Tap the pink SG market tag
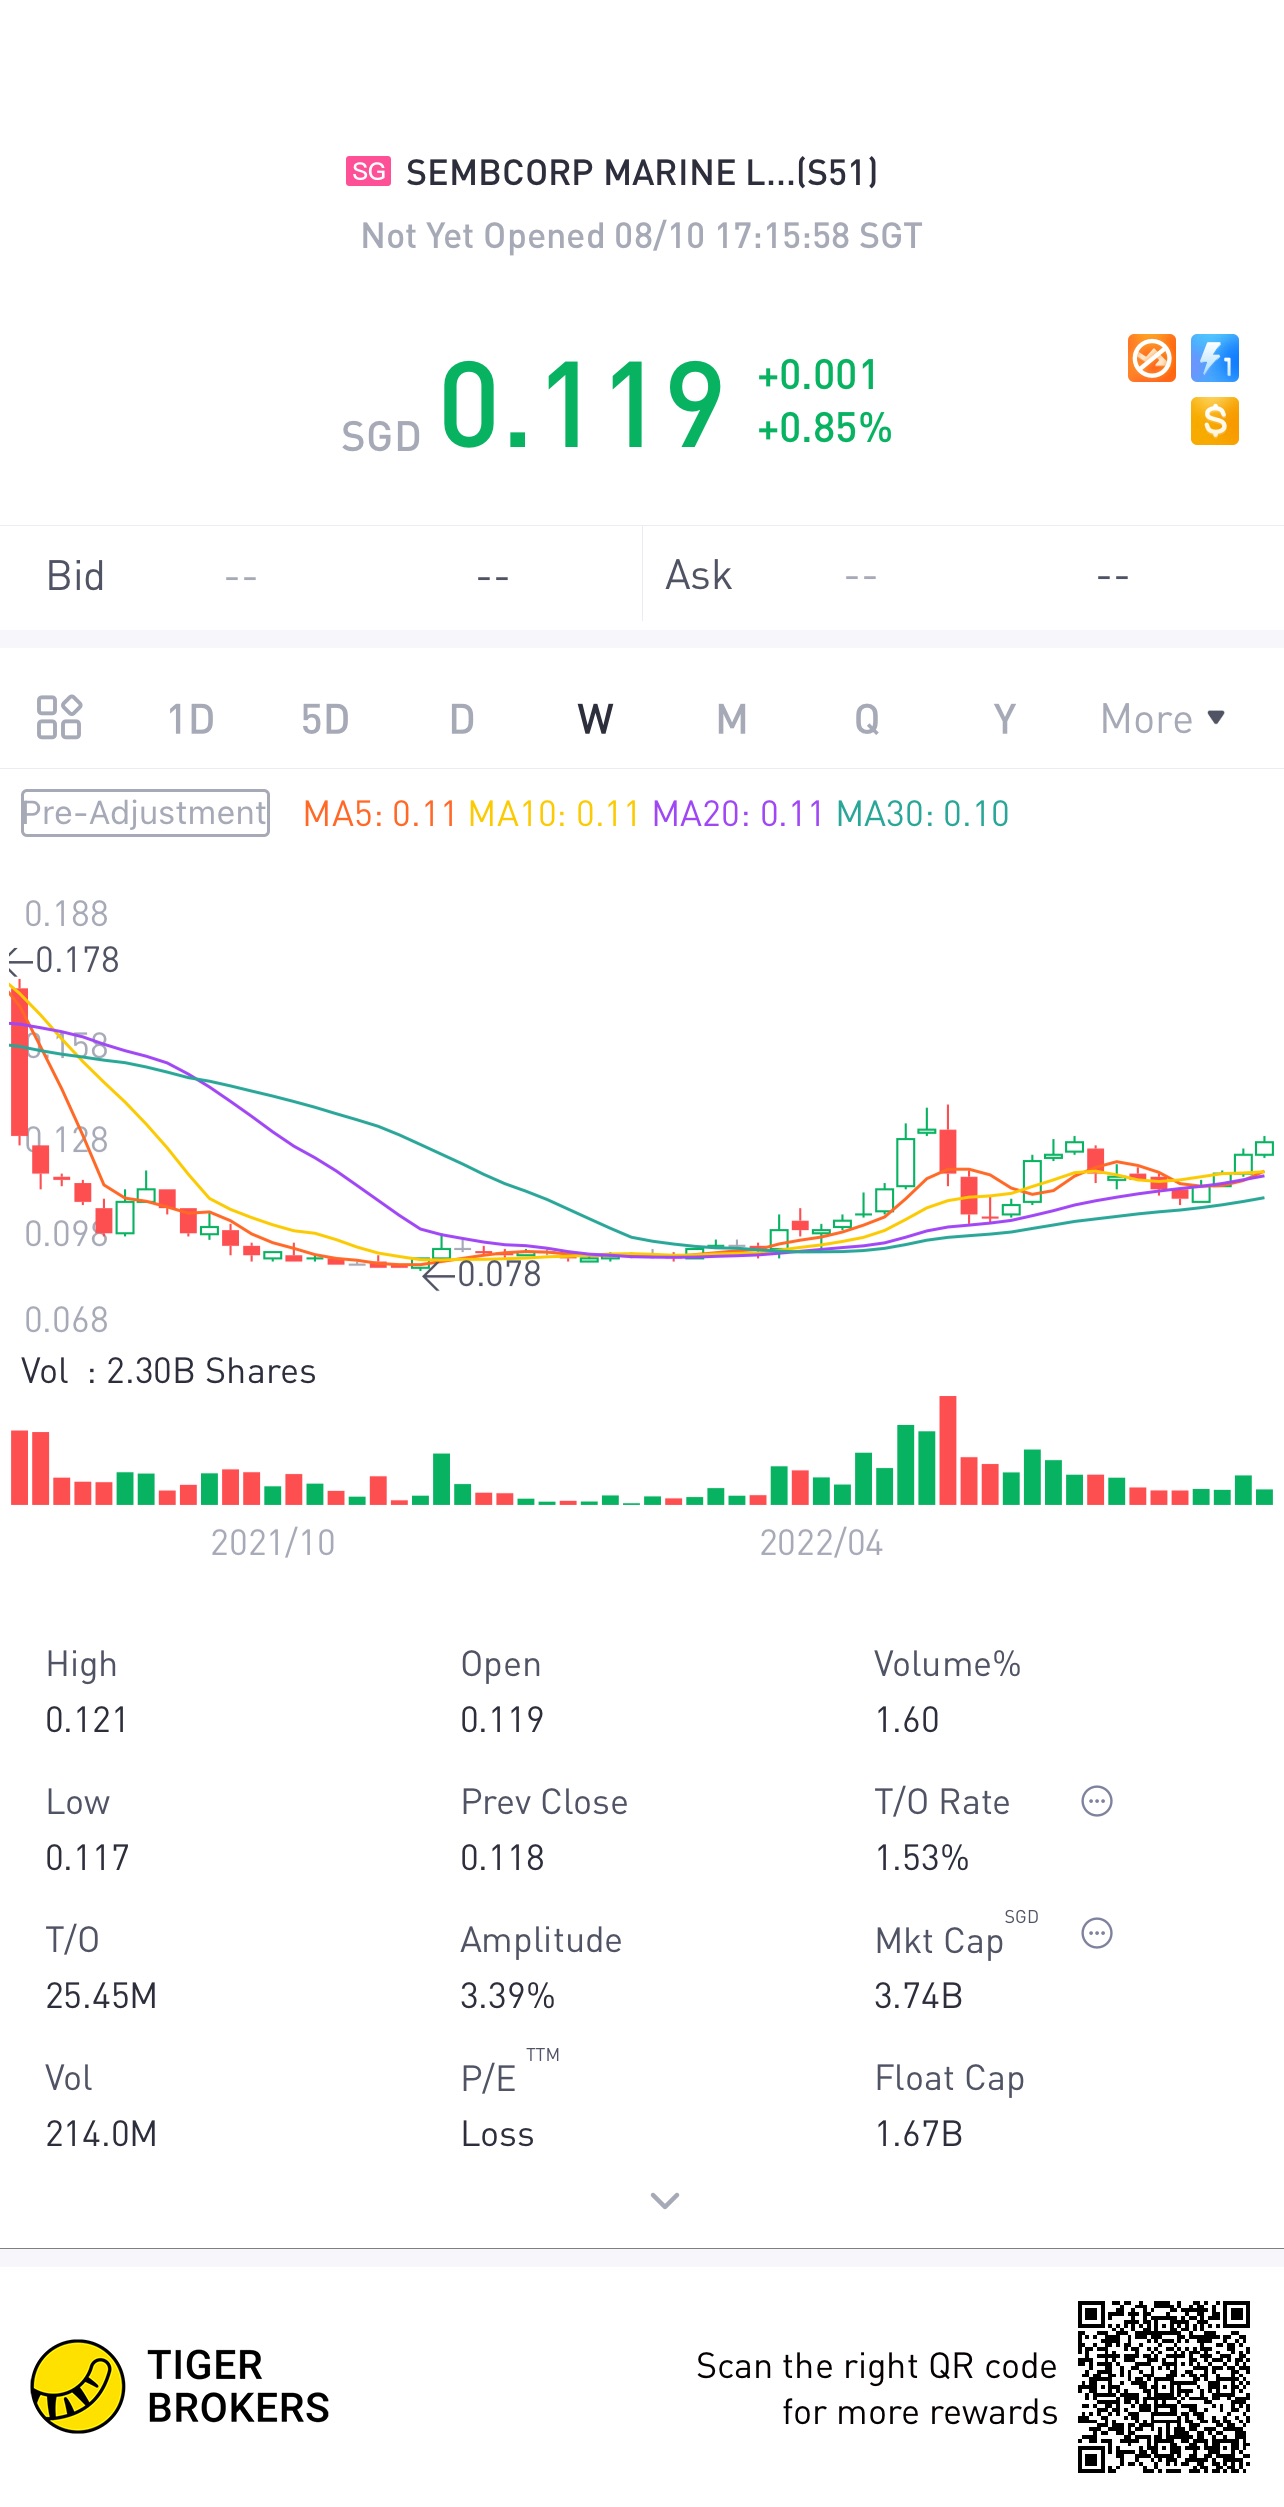The width and height of the screenshot is (1284, 2507). coord(369,172)
